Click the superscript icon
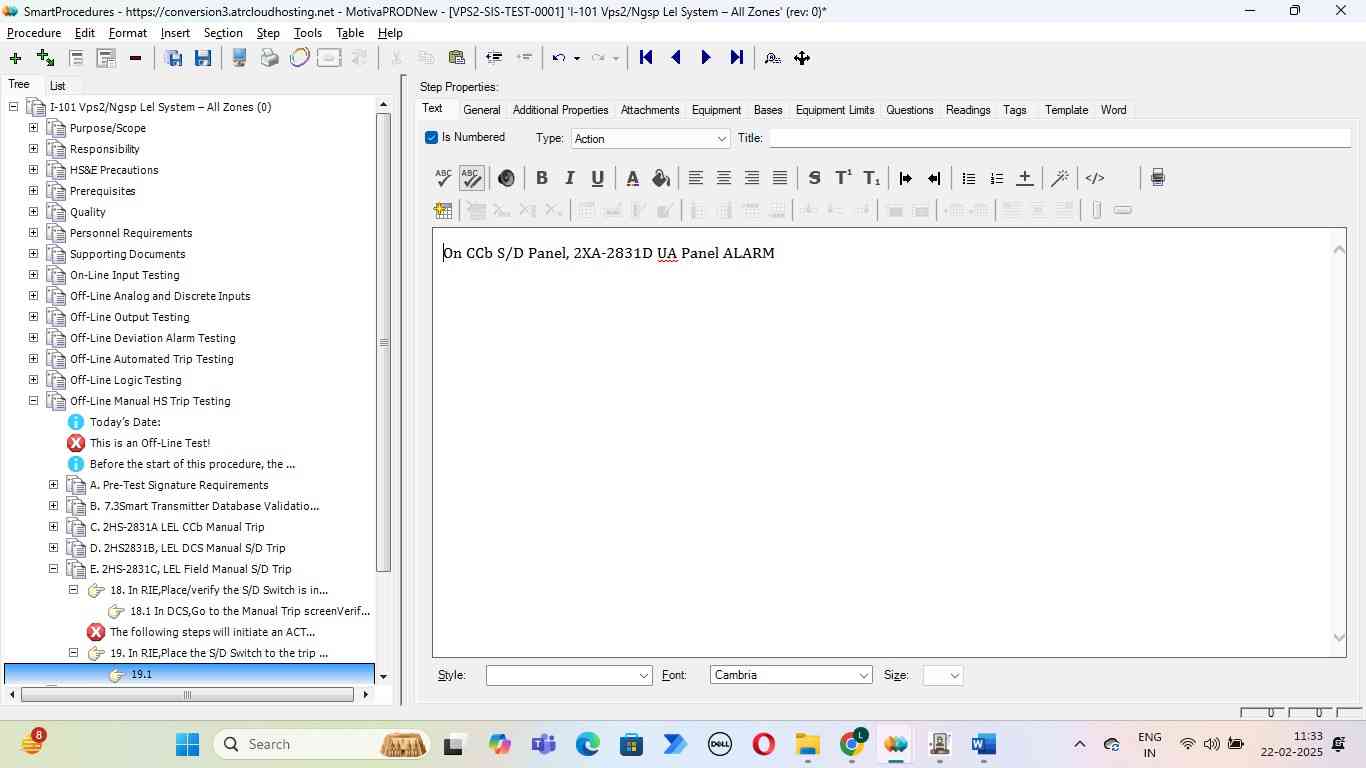The height and width of the screenshot is (768, 1366). point(843,178)
